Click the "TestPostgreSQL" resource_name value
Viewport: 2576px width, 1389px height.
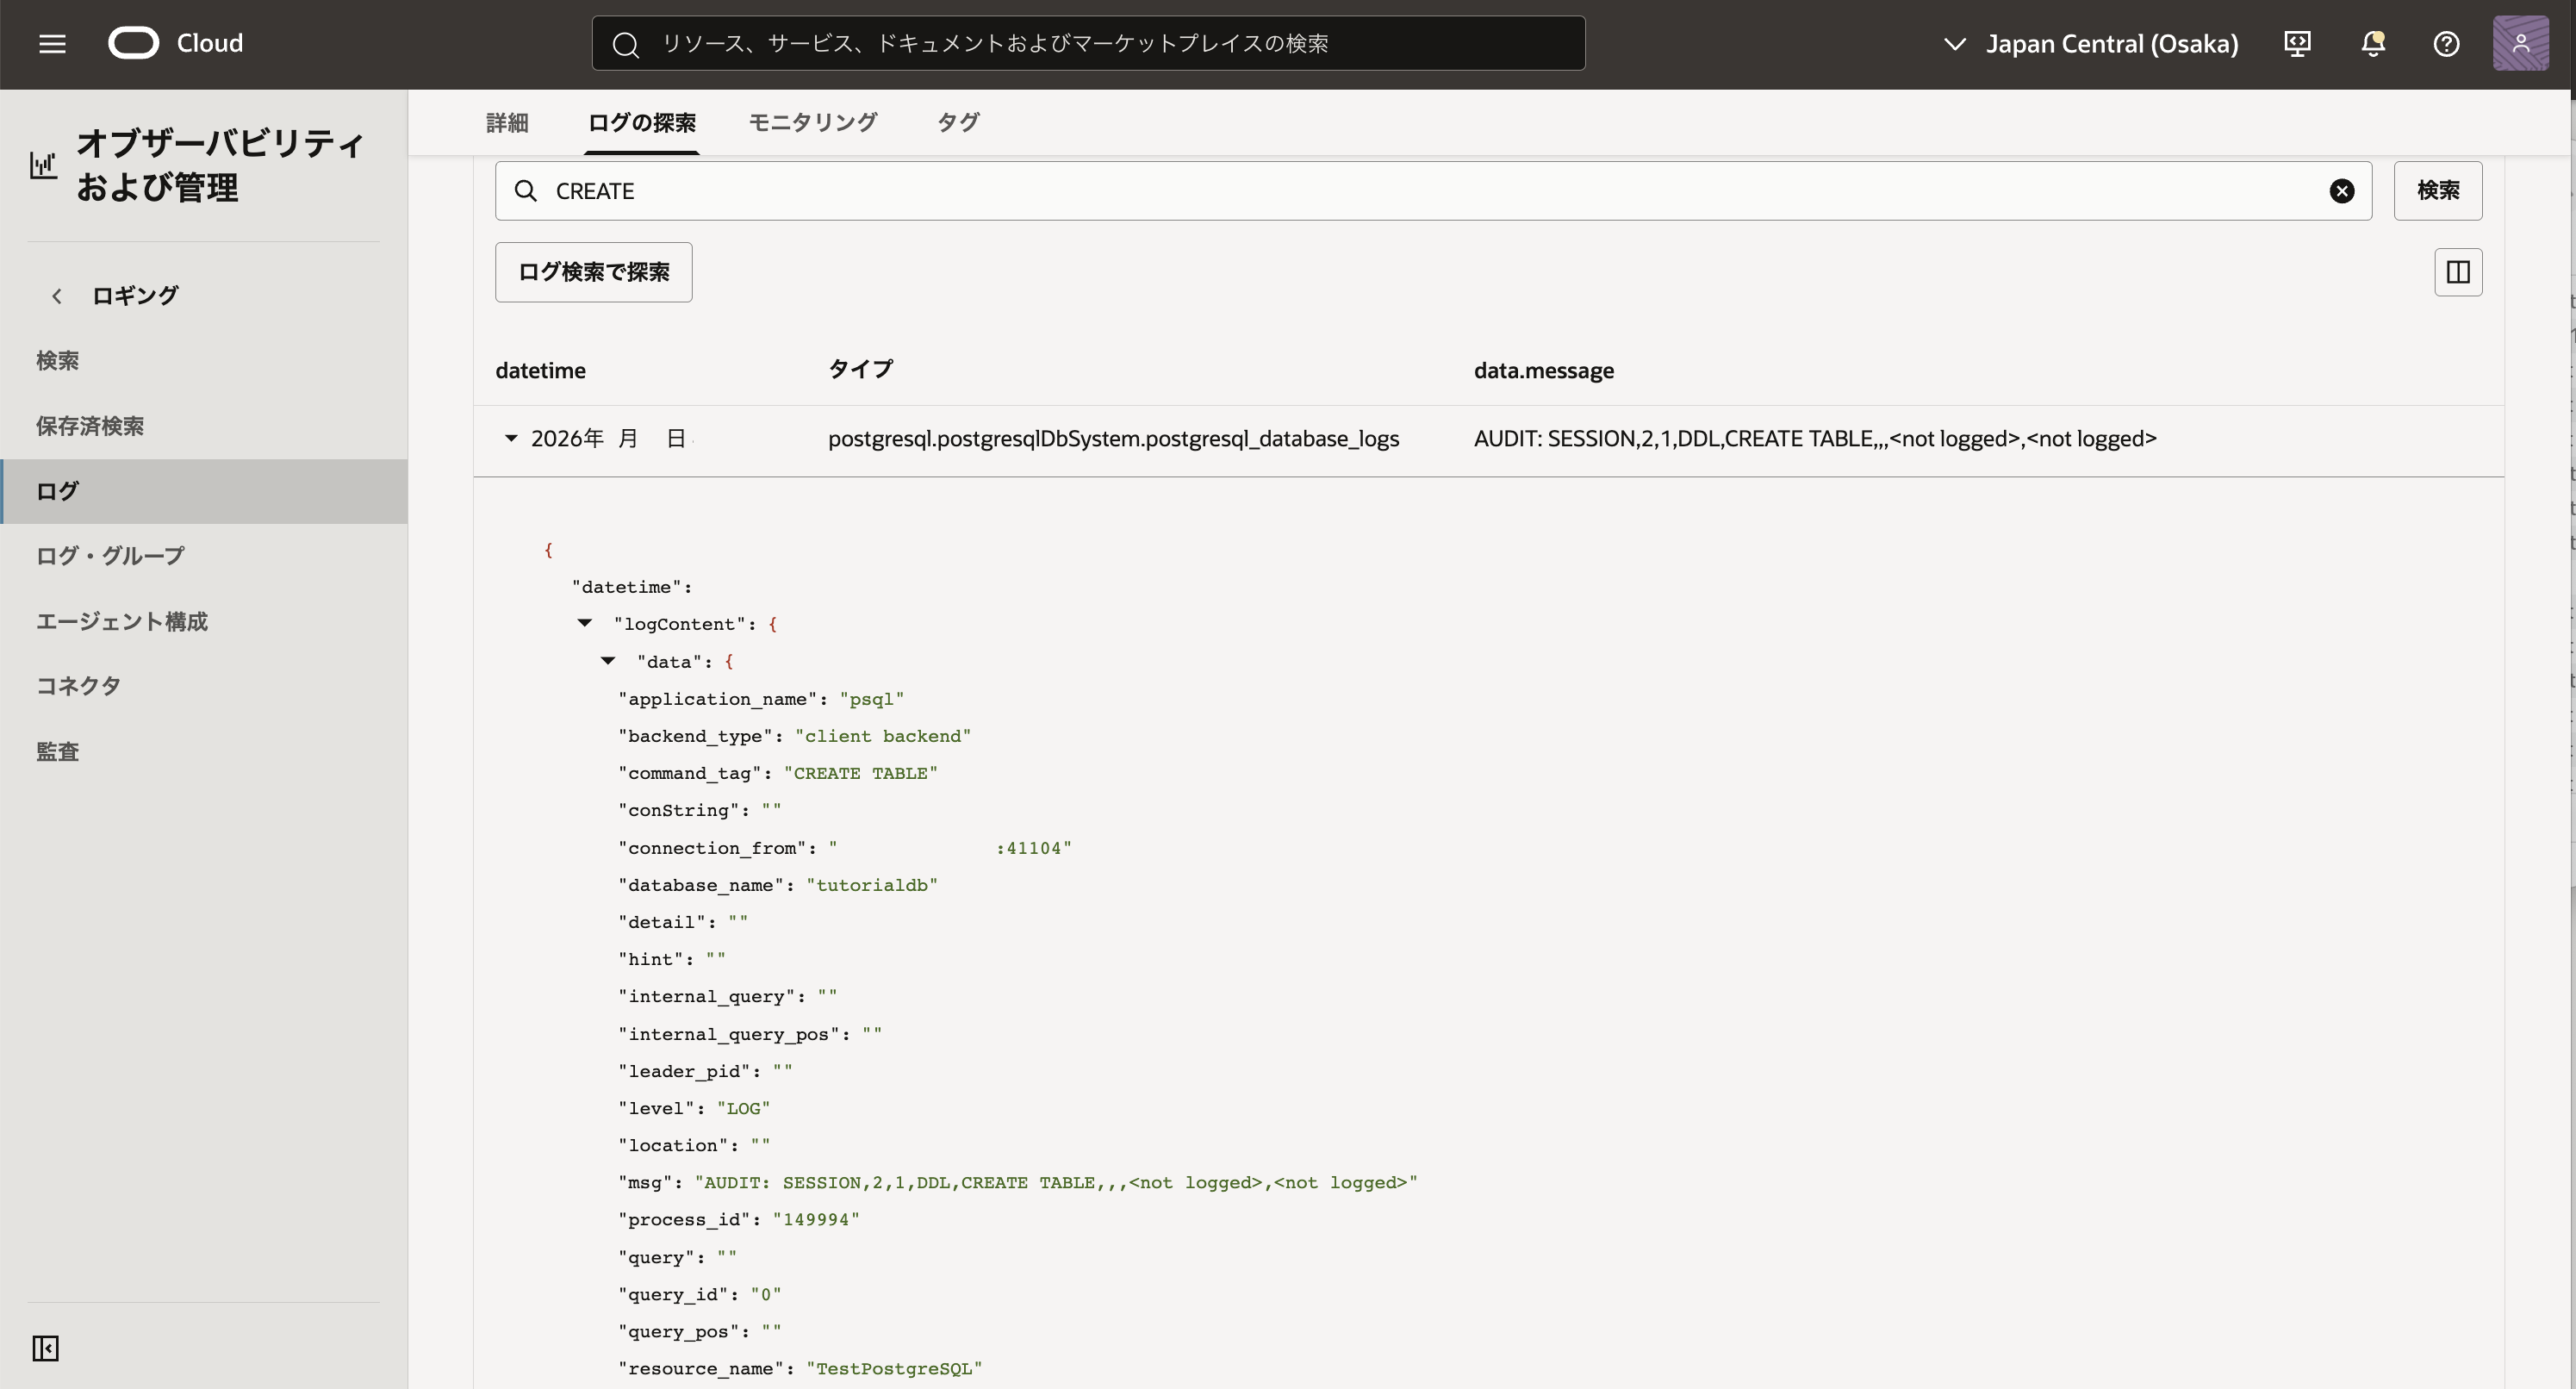point(894,1369)
